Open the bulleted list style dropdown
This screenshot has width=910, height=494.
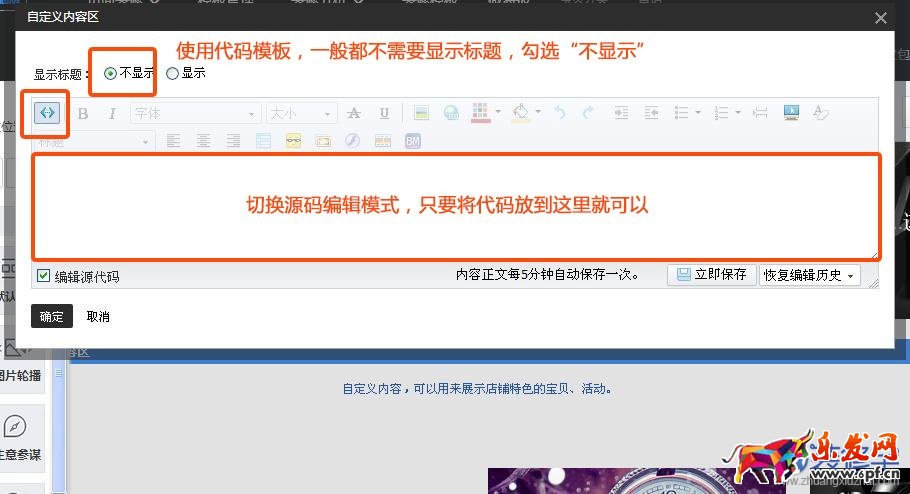(x=698, y=112)
